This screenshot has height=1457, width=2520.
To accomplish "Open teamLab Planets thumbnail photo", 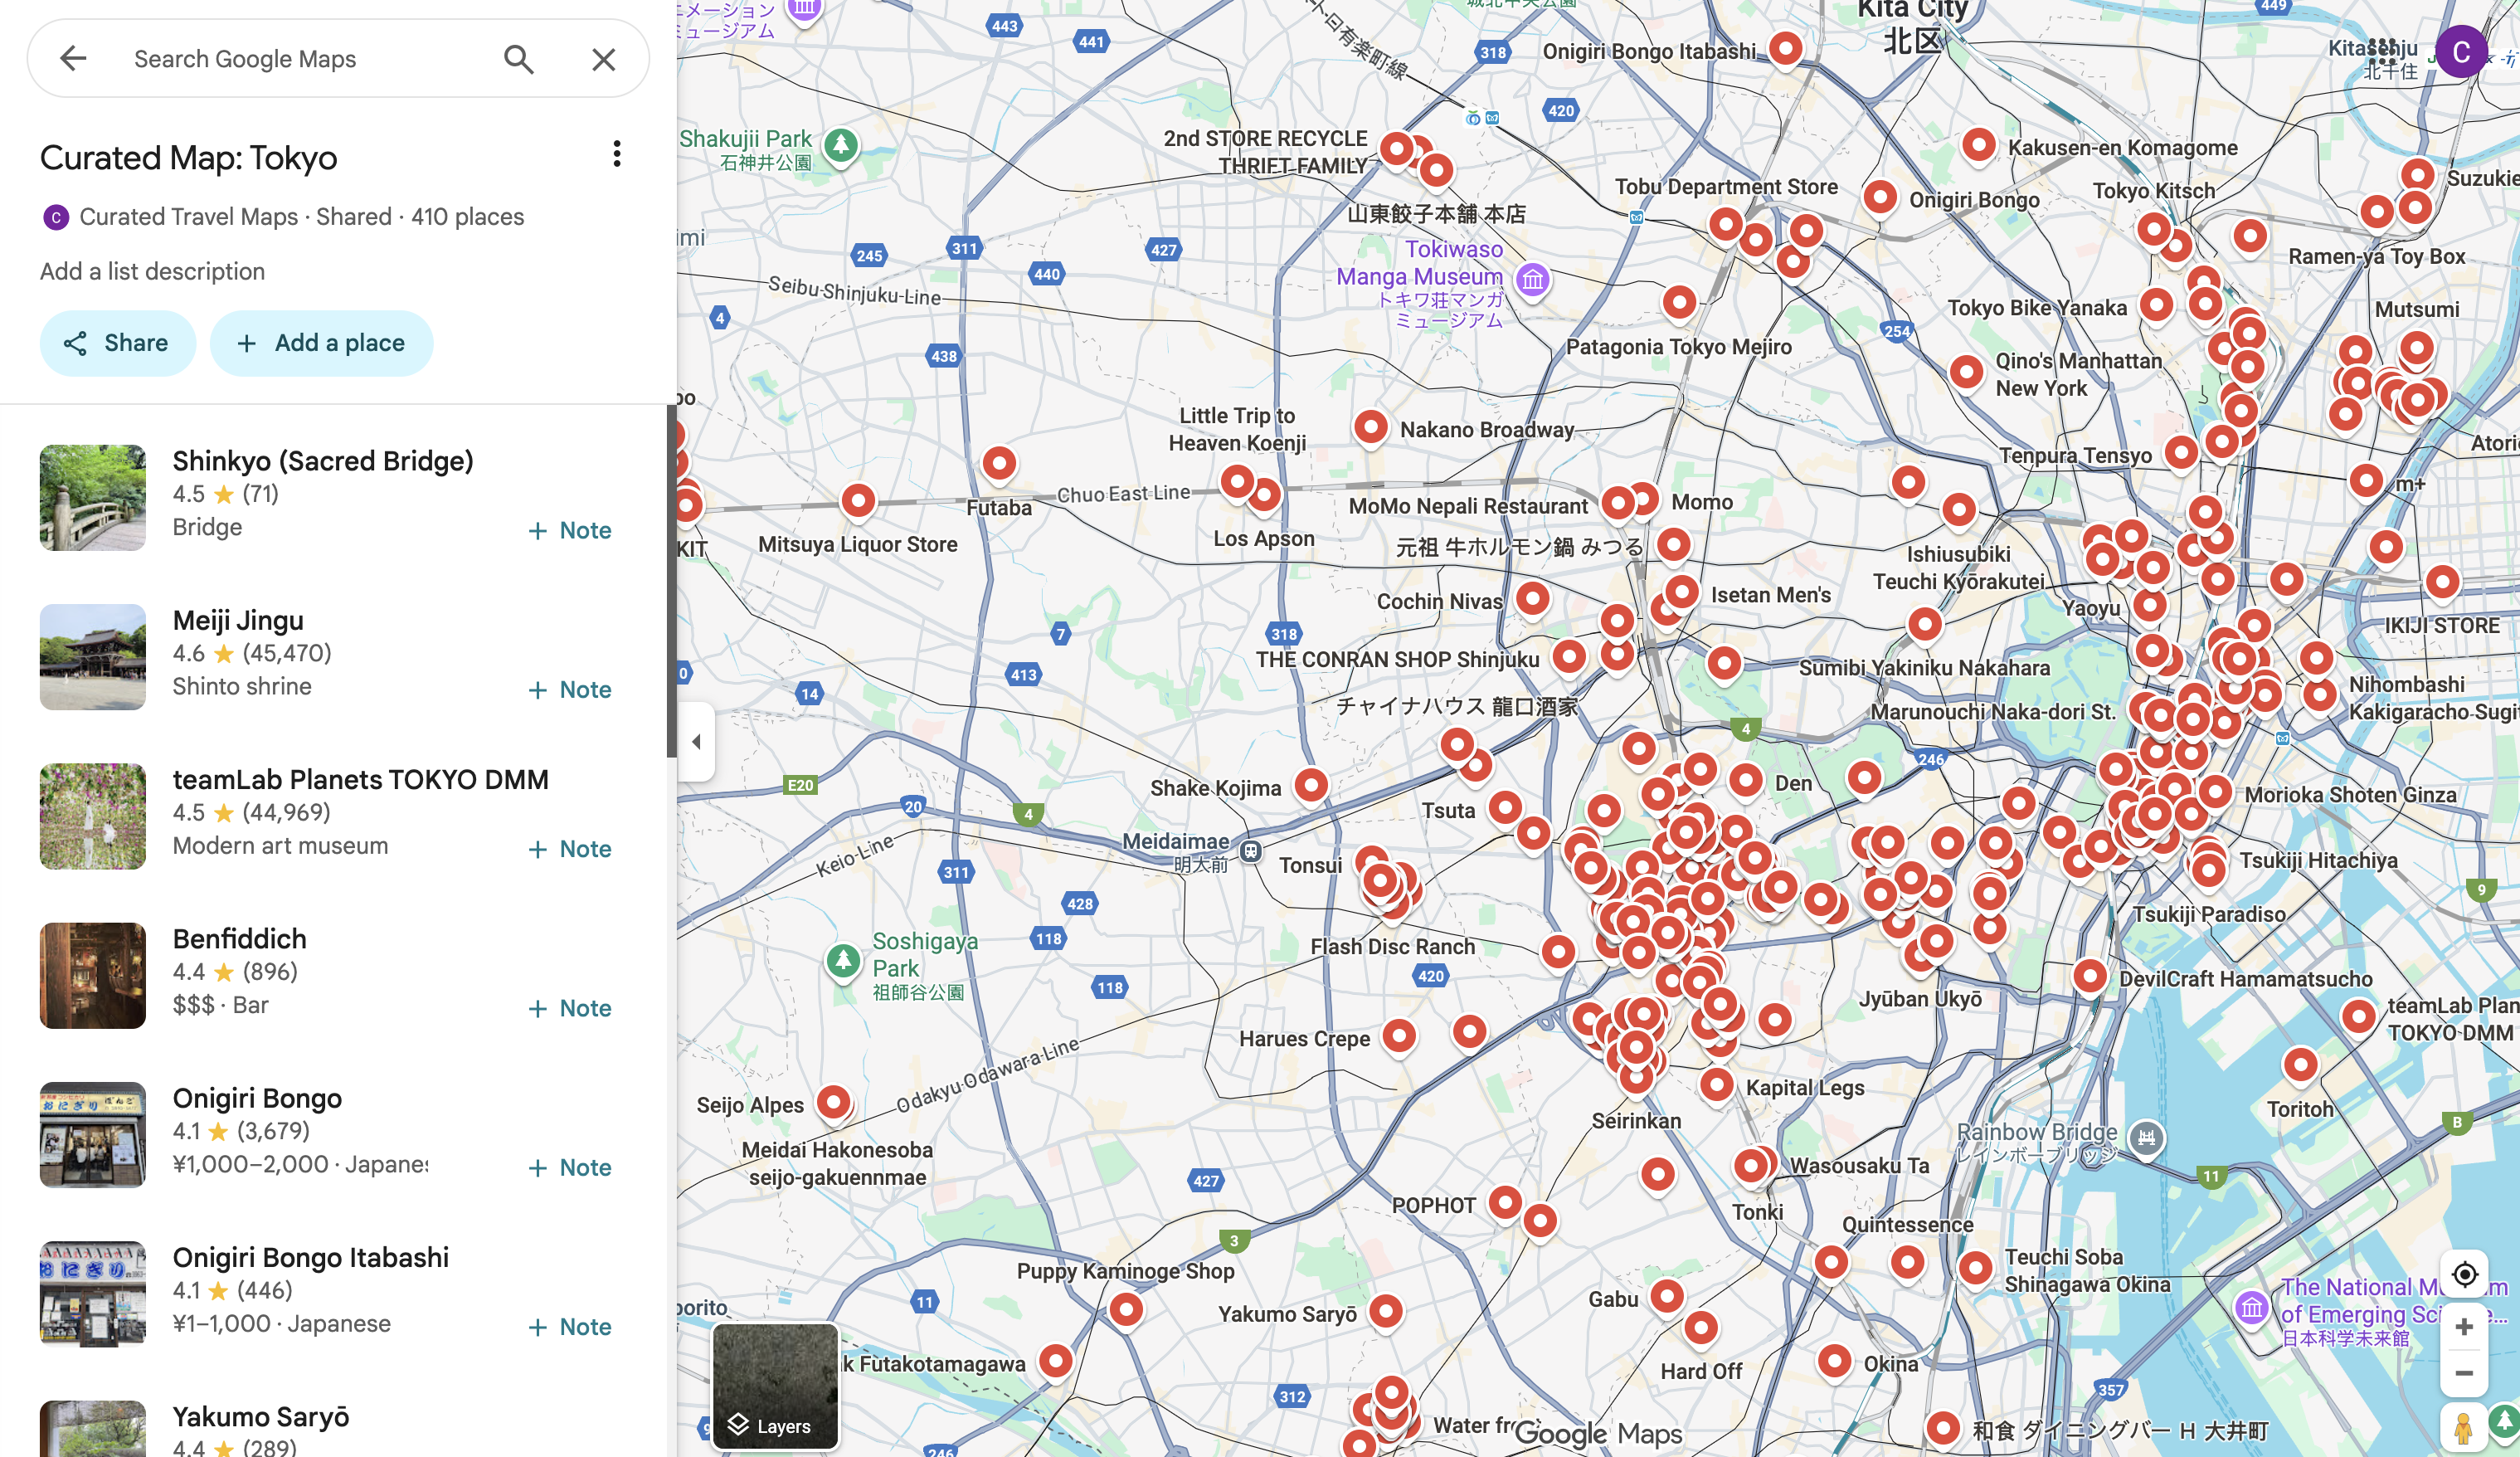I will point(93,816).
